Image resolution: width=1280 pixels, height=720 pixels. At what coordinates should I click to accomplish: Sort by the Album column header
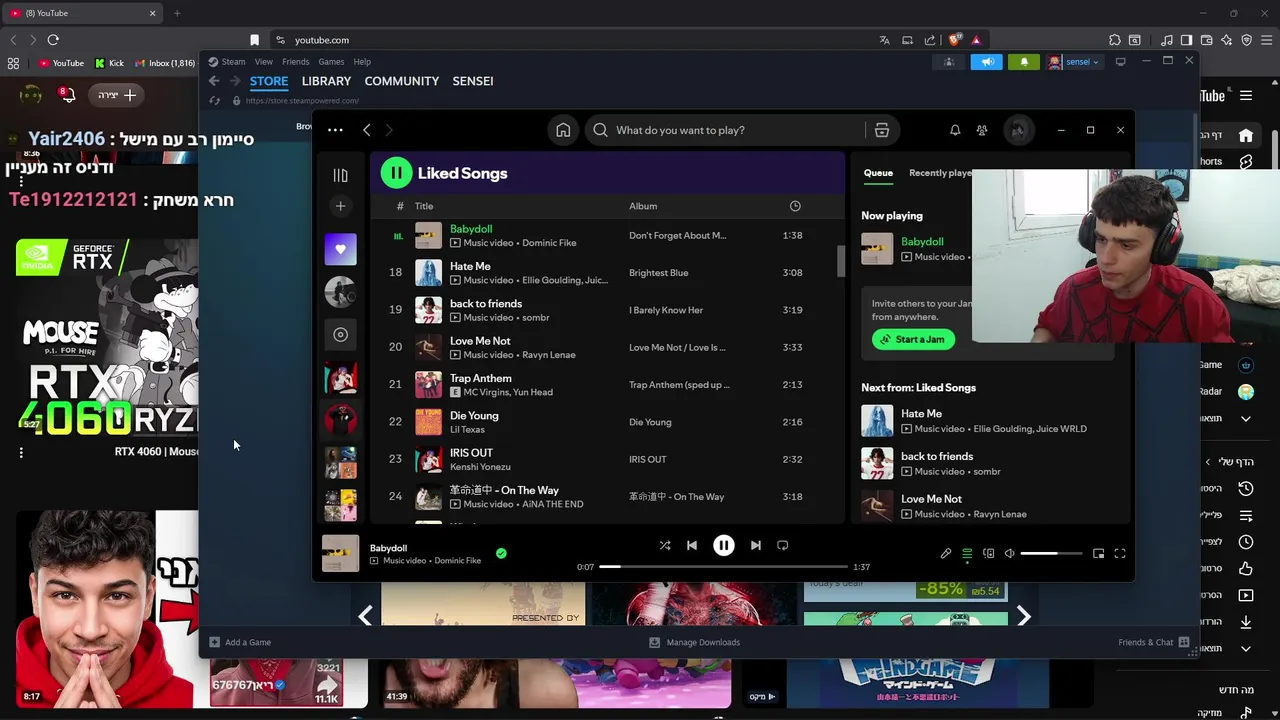(643, 206)
